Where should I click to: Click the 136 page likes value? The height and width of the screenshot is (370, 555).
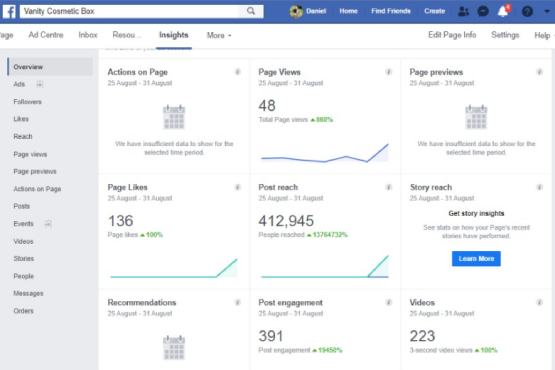point(121,221)
